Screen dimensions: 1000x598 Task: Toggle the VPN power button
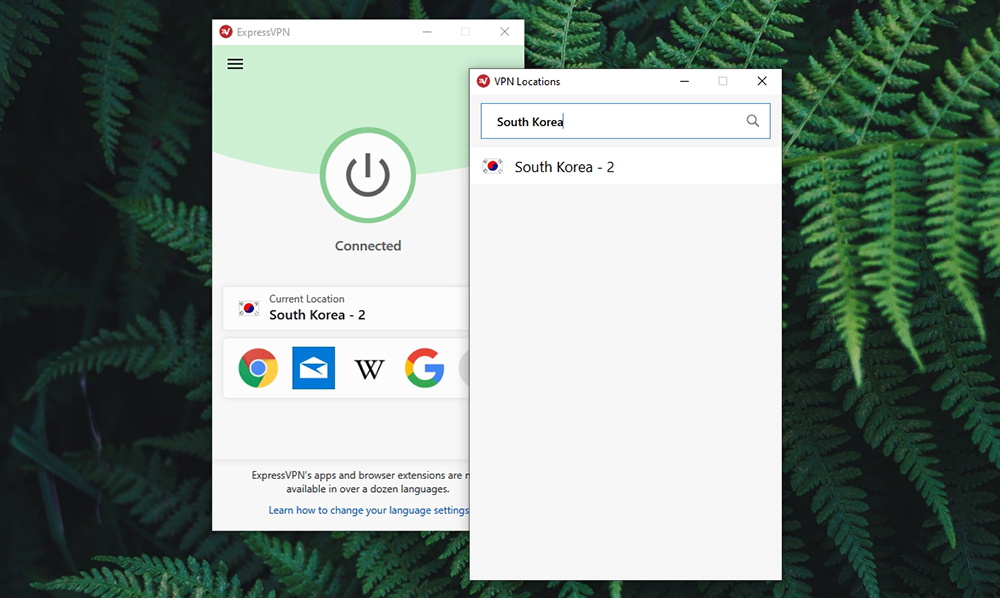tap(367, 175)
